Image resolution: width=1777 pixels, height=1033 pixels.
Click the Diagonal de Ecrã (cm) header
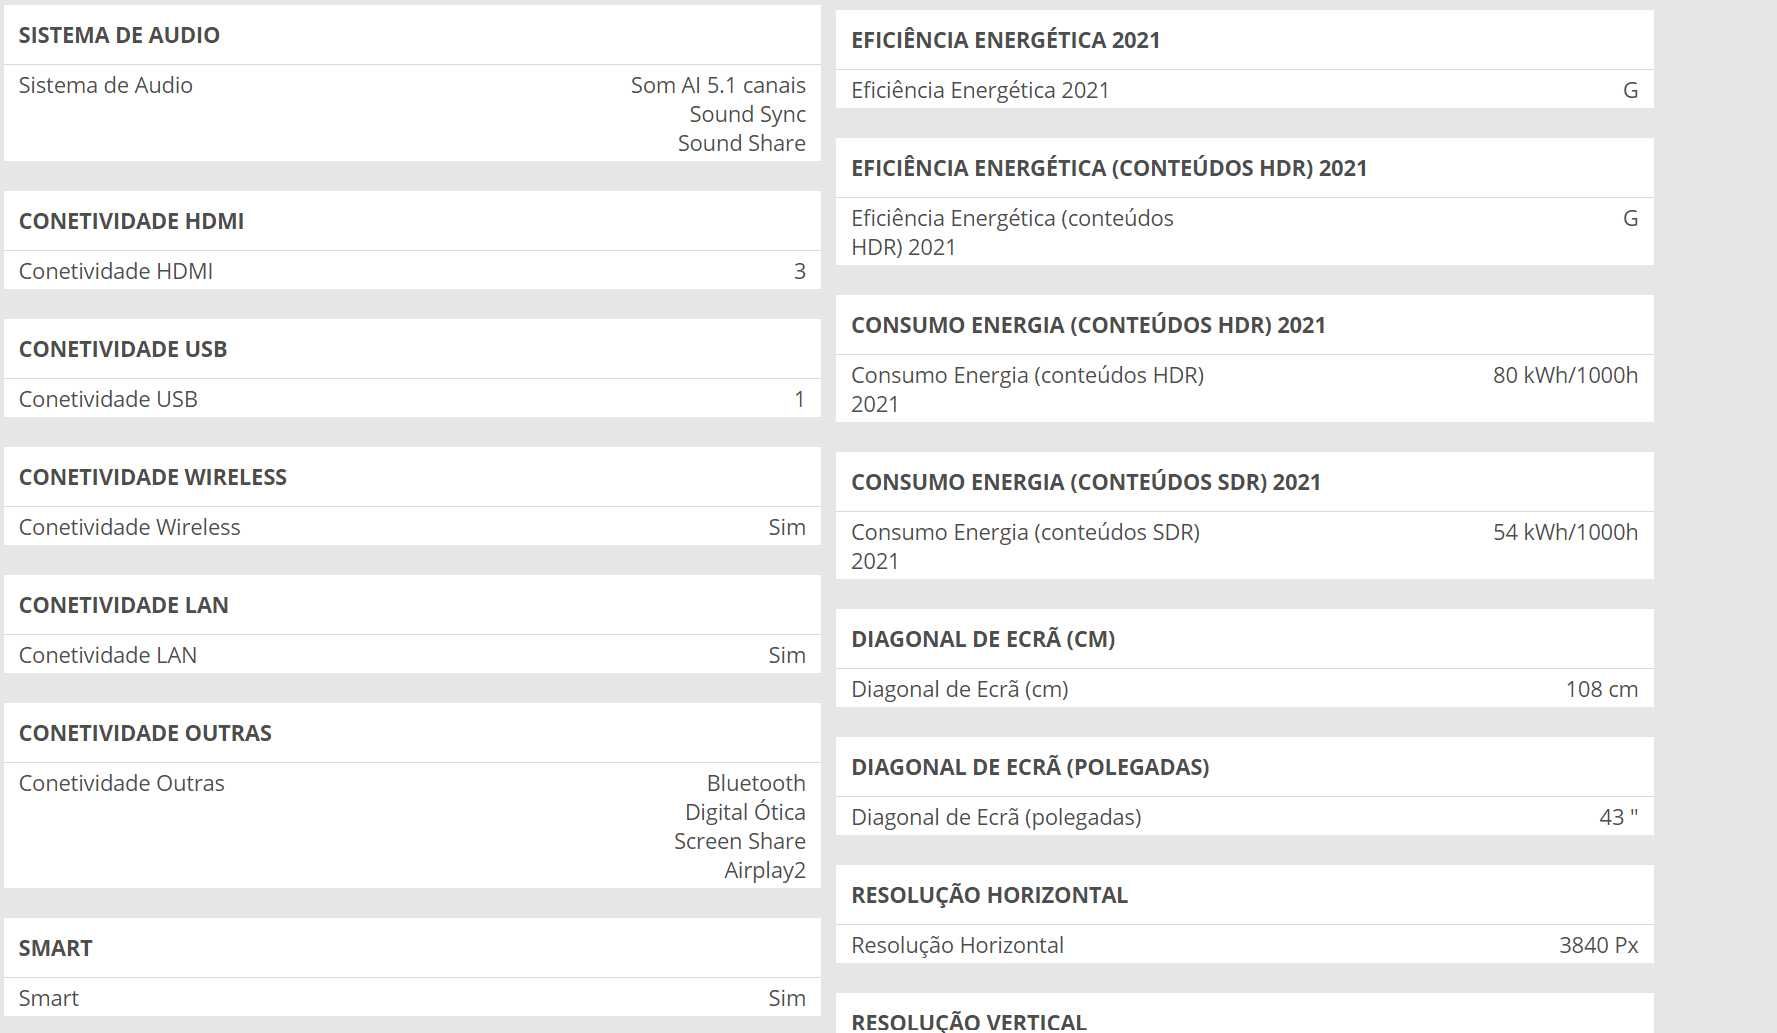982,639
